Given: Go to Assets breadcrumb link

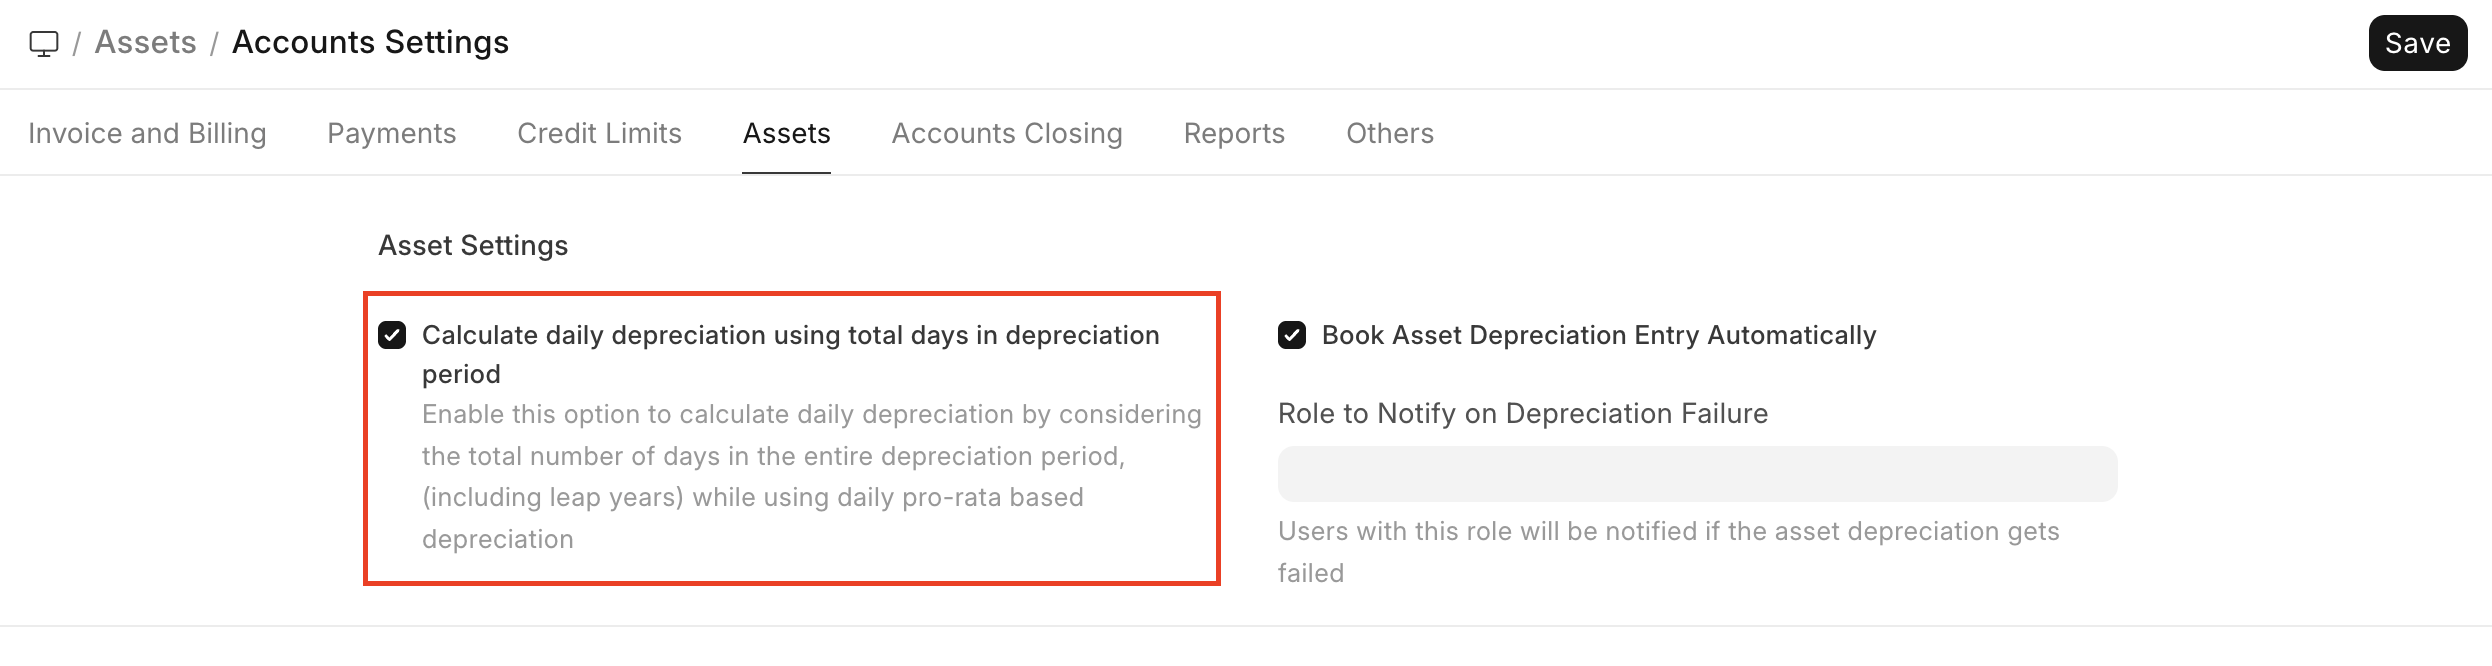Looking at the screenshot, I should (146, 43).
